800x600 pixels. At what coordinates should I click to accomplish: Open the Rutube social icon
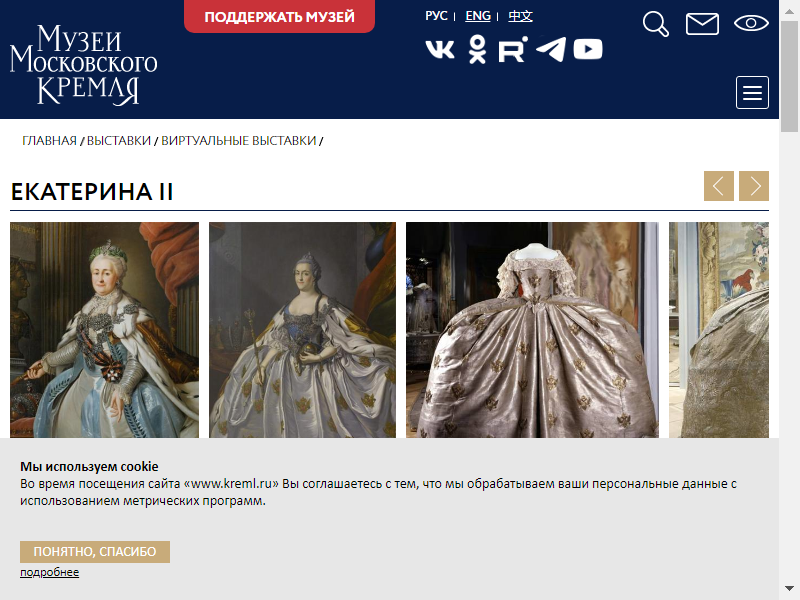pos(513,49)
